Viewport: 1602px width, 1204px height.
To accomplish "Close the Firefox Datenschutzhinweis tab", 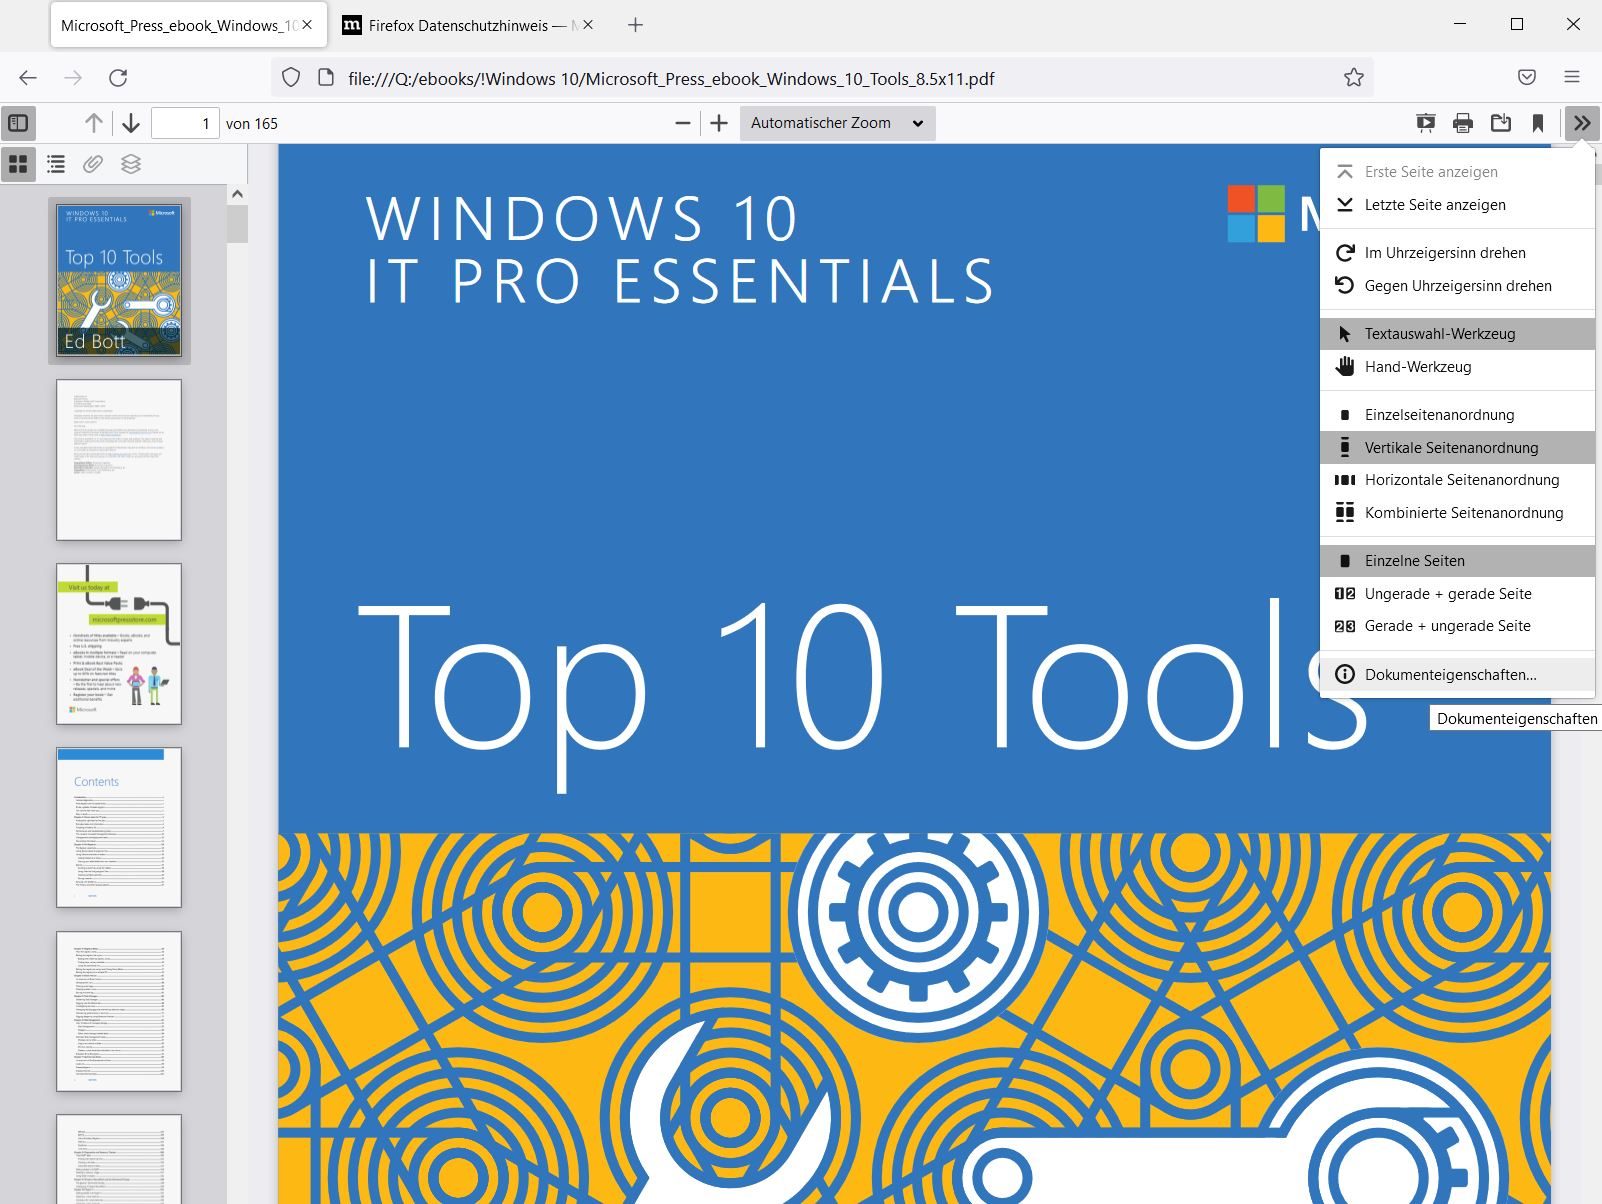I will 588,25.
